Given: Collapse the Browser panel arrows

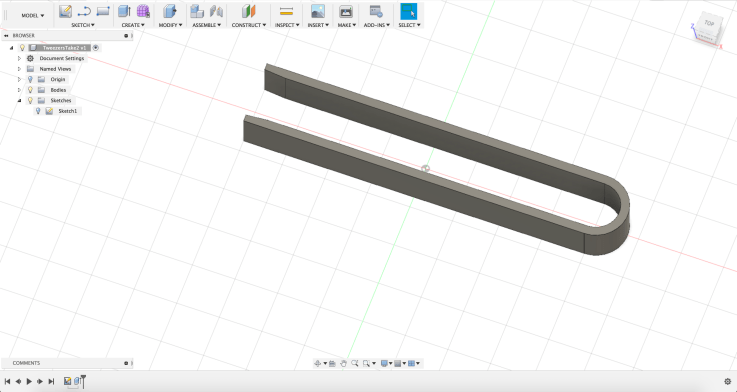Looking at the screenshot, I should pos(6,35).
